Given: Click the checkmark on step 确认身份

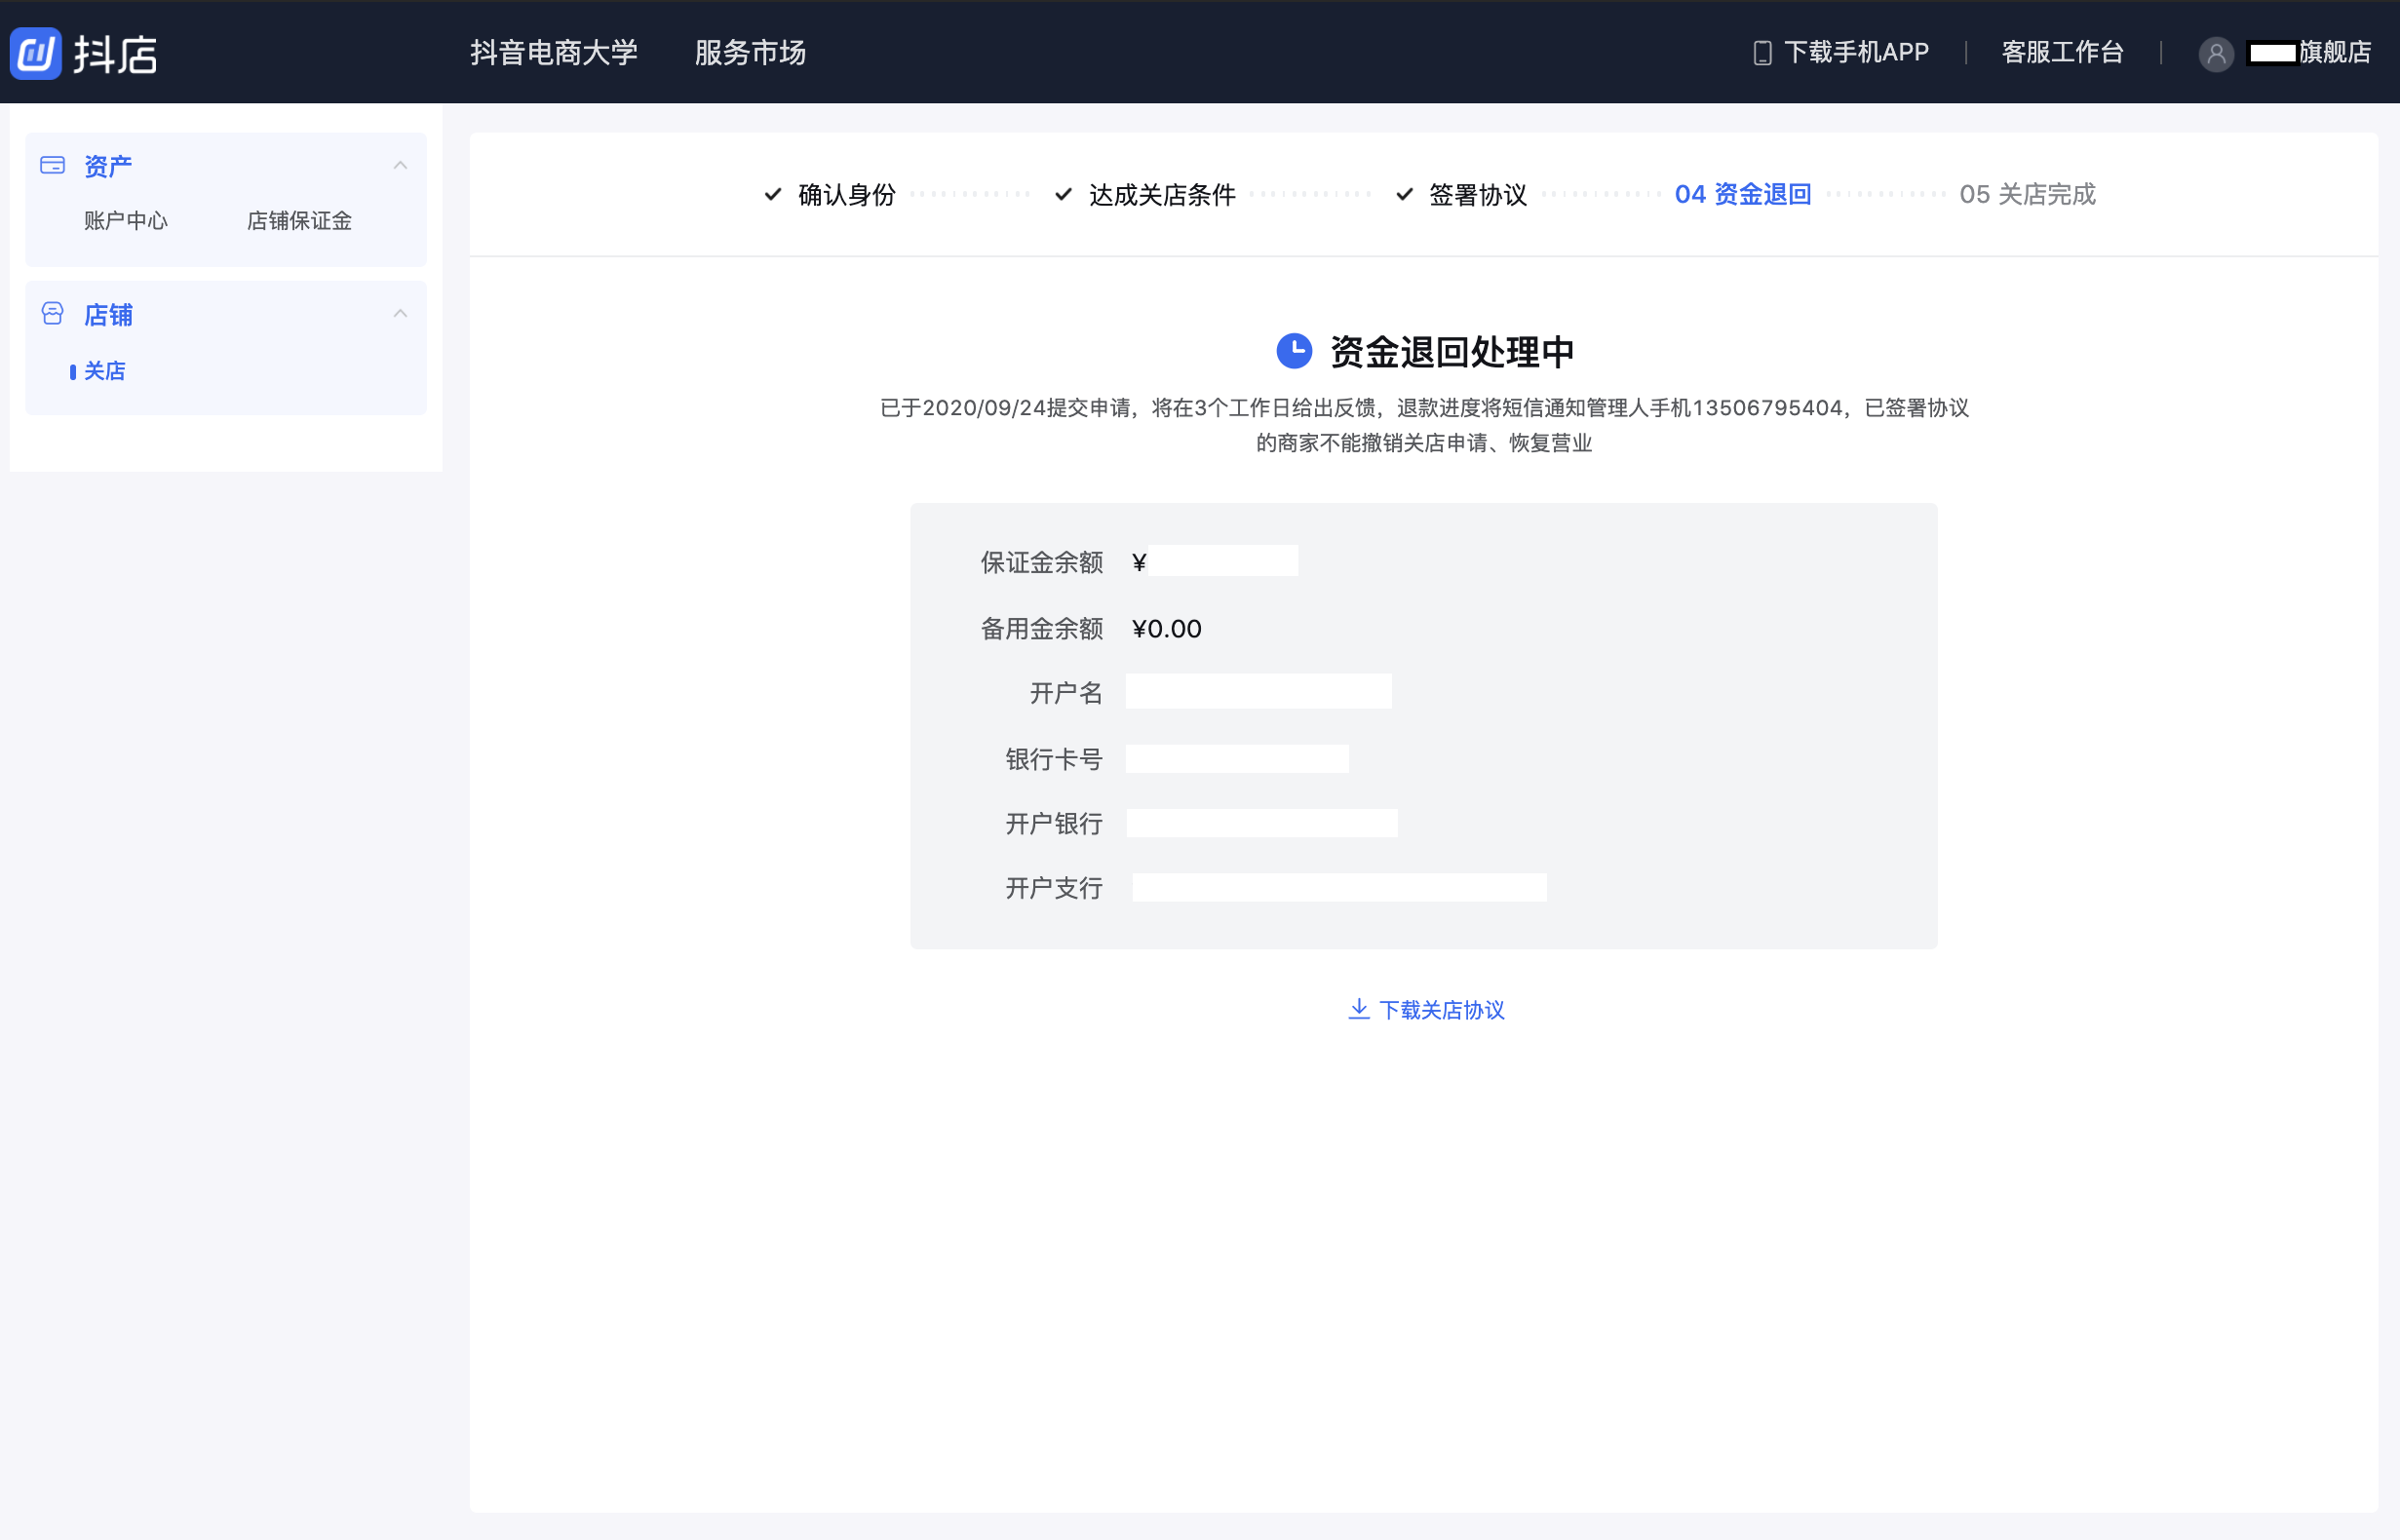Looking at the screenshot, I should click(772, 194).
